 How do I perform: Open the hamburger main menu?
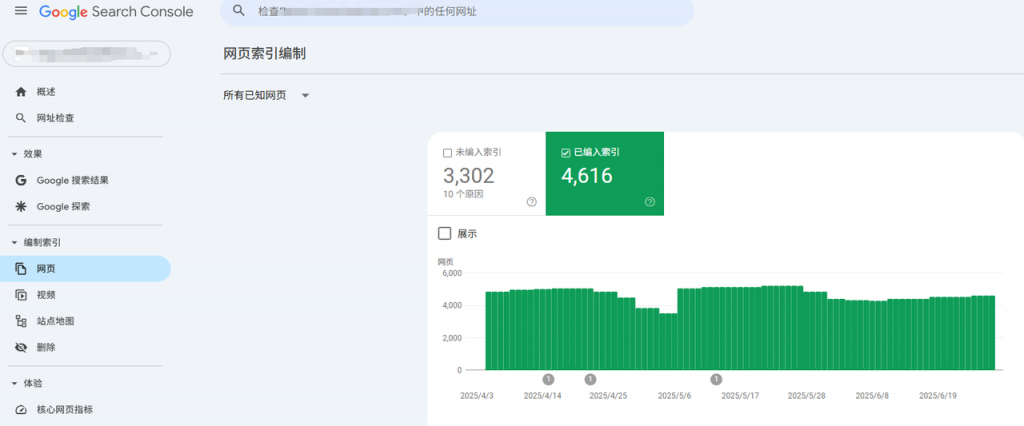[20, 12]
